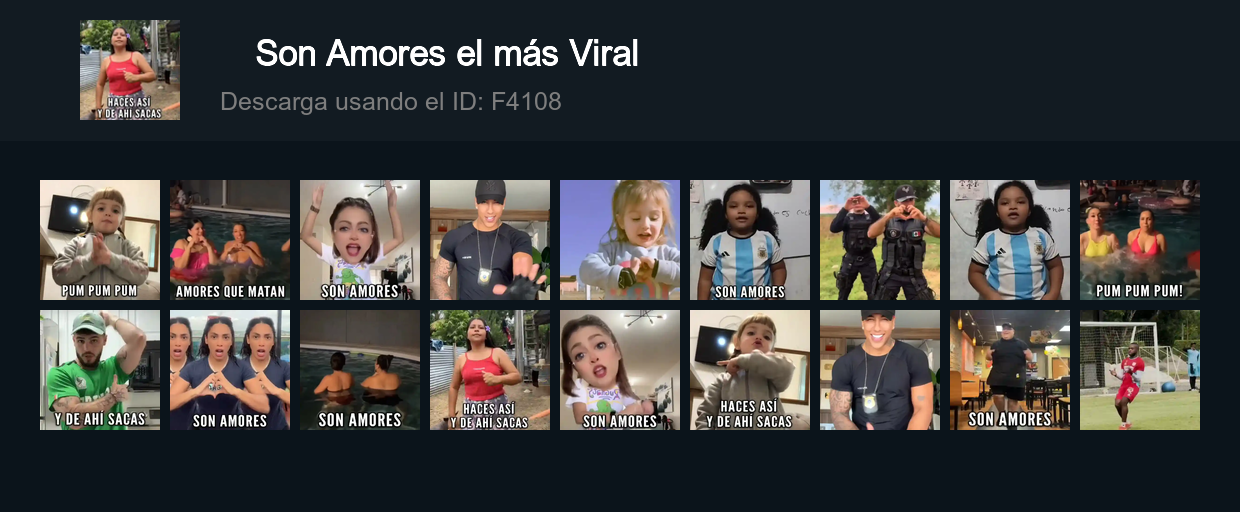Select red top woman 'HACES ASÍ' grid sticker

(490, 370)
